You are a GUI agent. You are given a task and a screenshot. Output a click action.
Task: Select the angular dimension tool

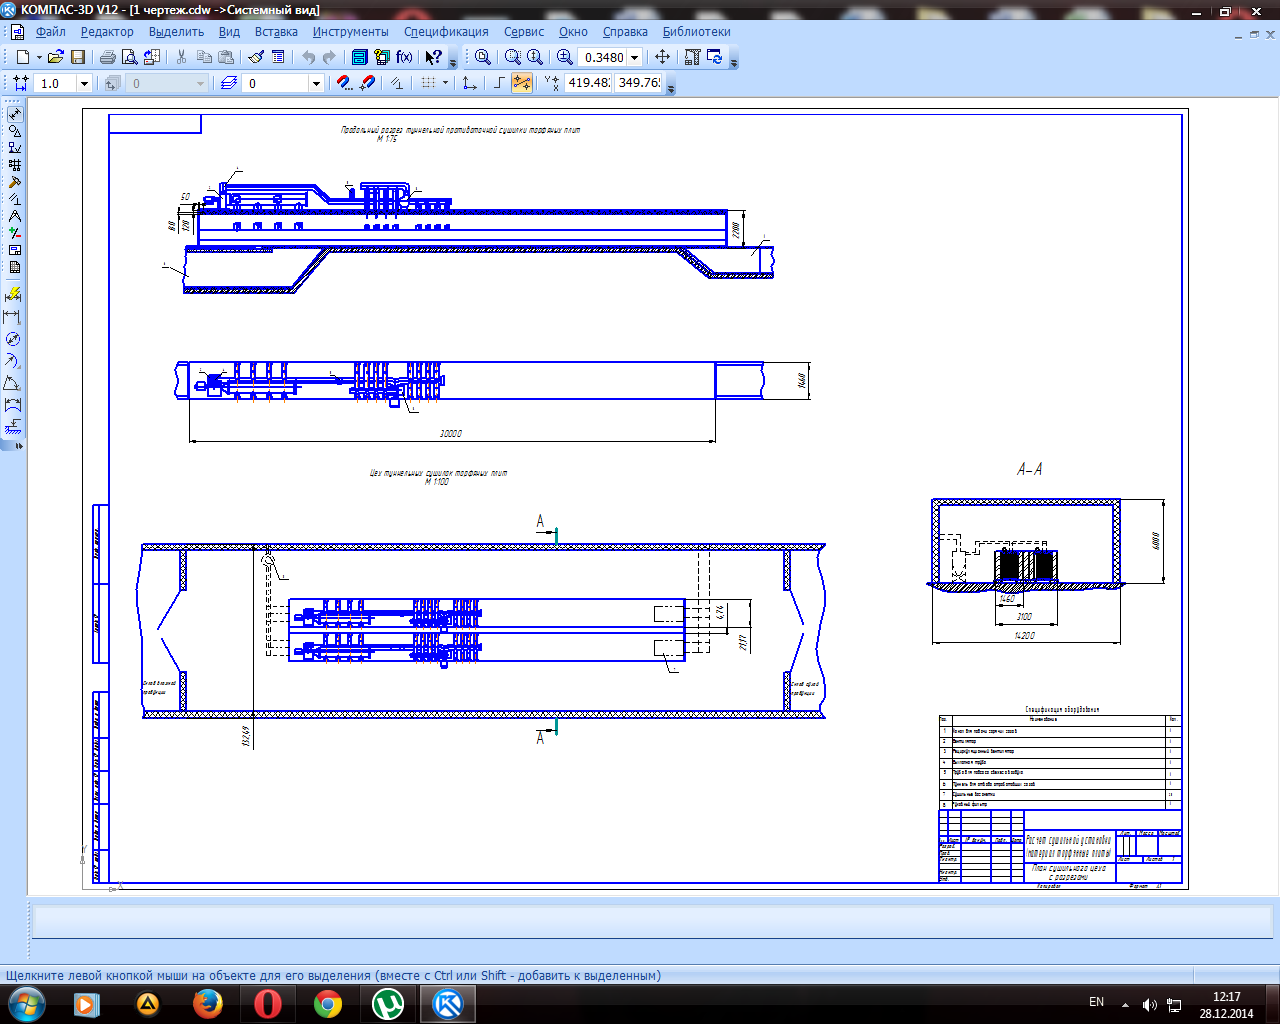click(13, 383)
